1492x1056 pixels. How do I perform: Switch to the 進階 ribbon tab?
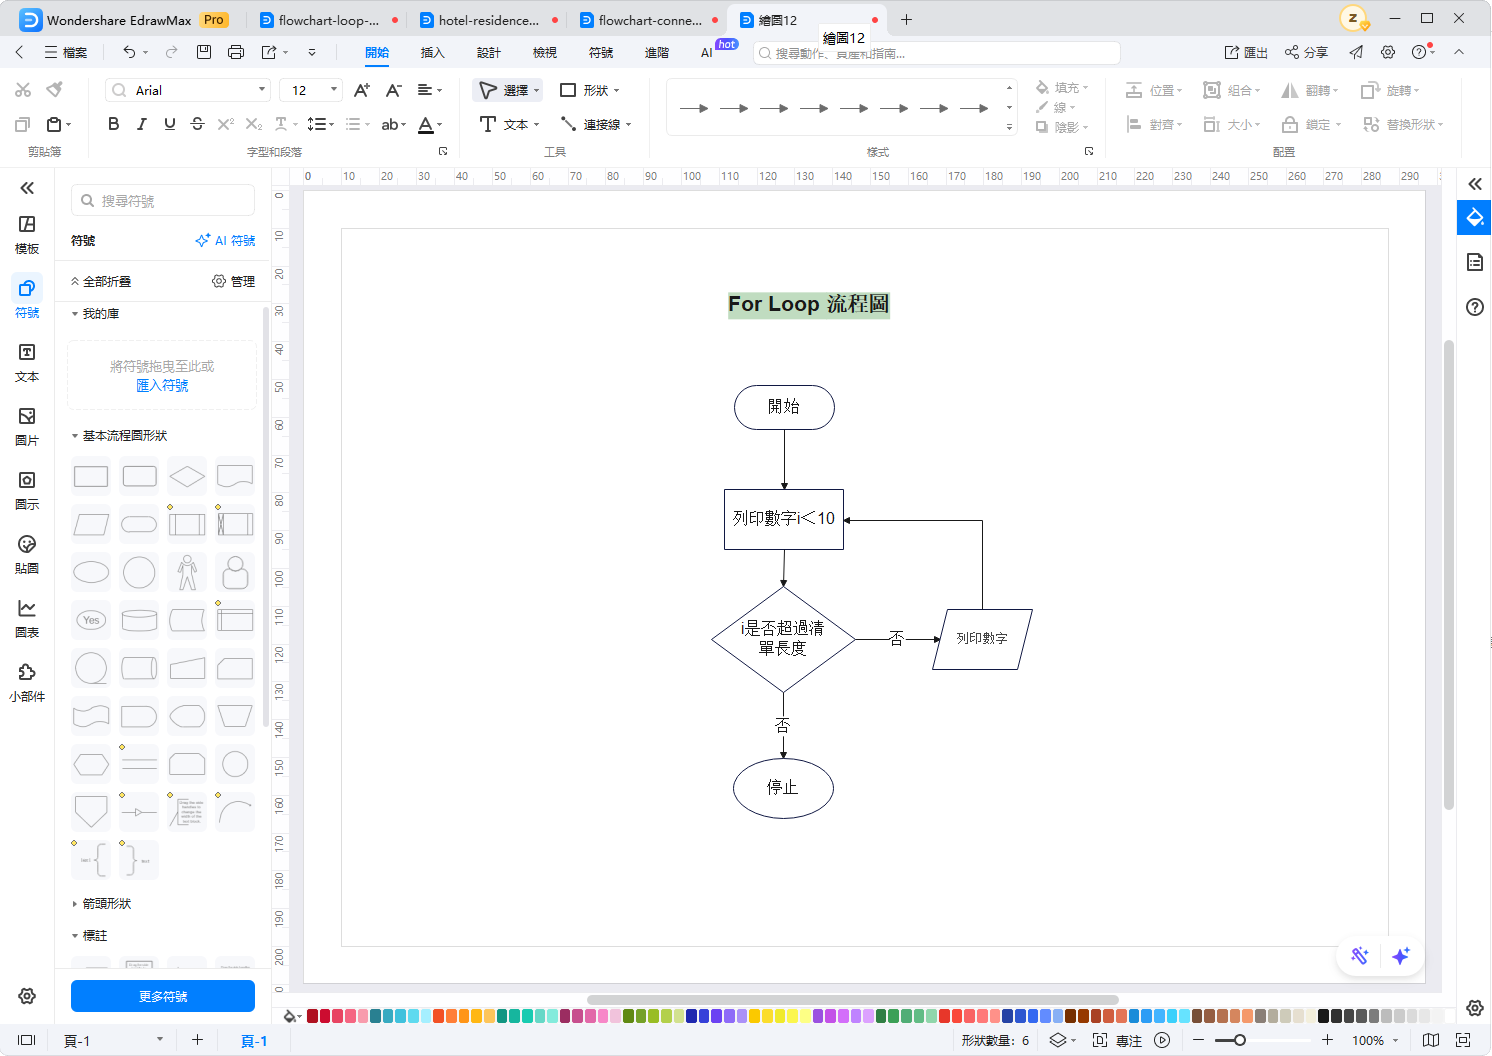tap(657, 52)
